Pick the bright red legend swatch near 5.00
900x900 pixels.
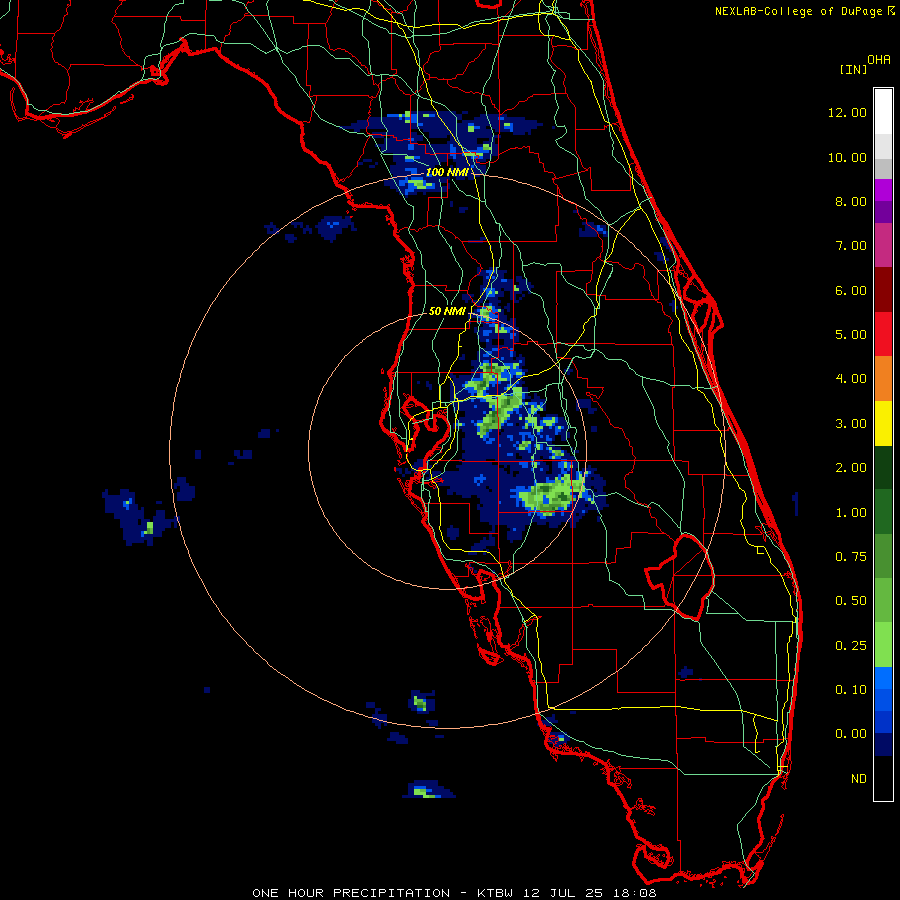point(883,334)
